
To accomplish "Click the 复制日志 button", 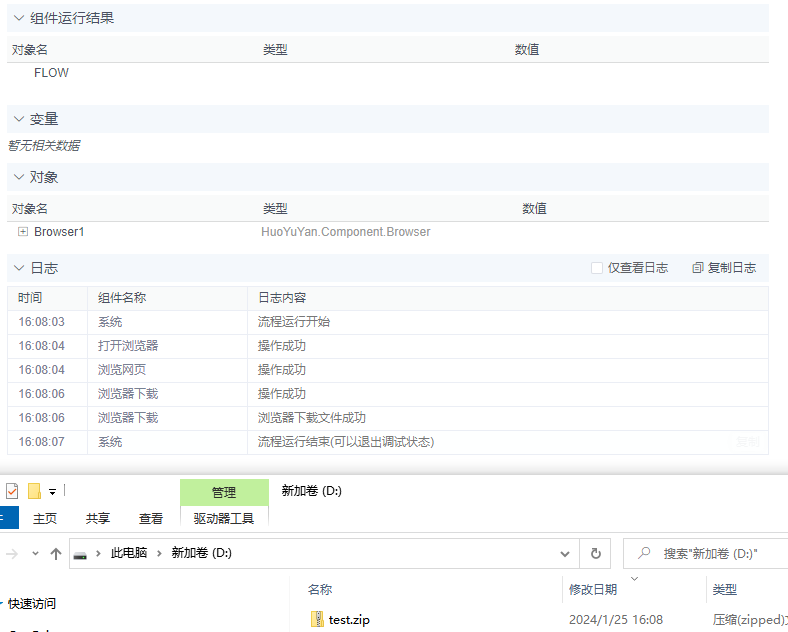I will 724,268.
